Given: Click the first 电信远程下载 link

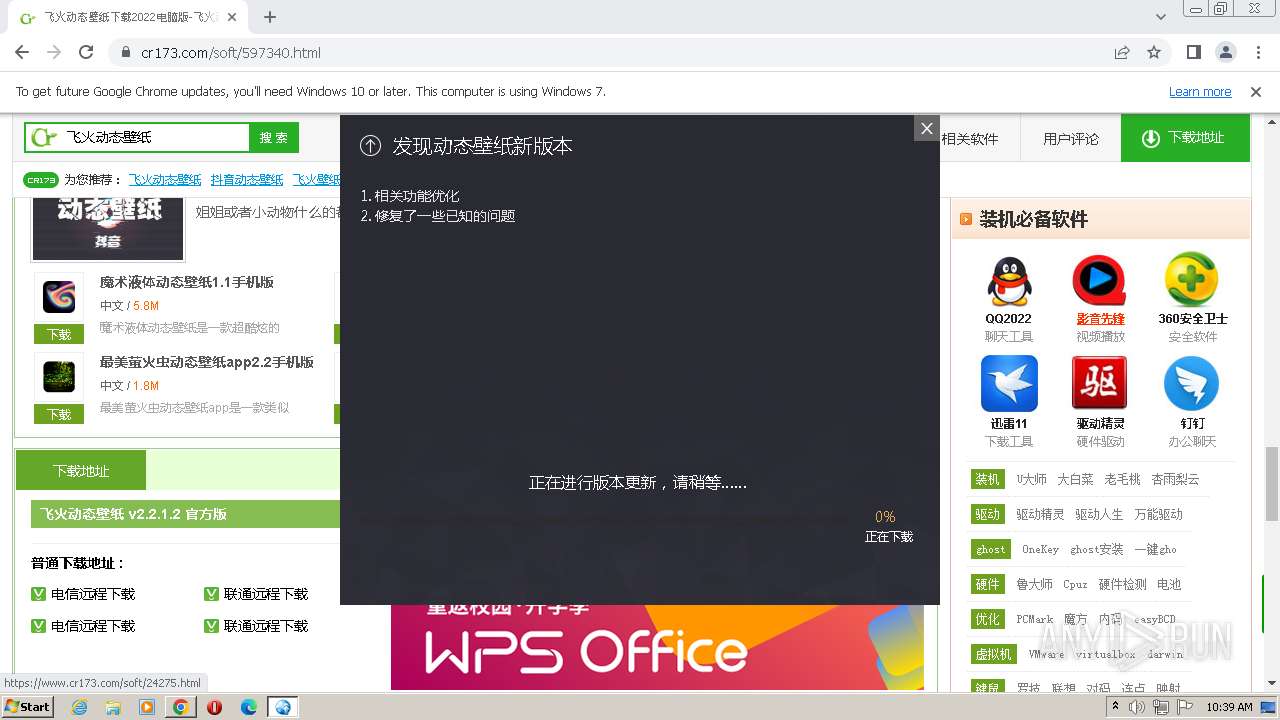Looking at the screenshot, I should tap(93, 594).
